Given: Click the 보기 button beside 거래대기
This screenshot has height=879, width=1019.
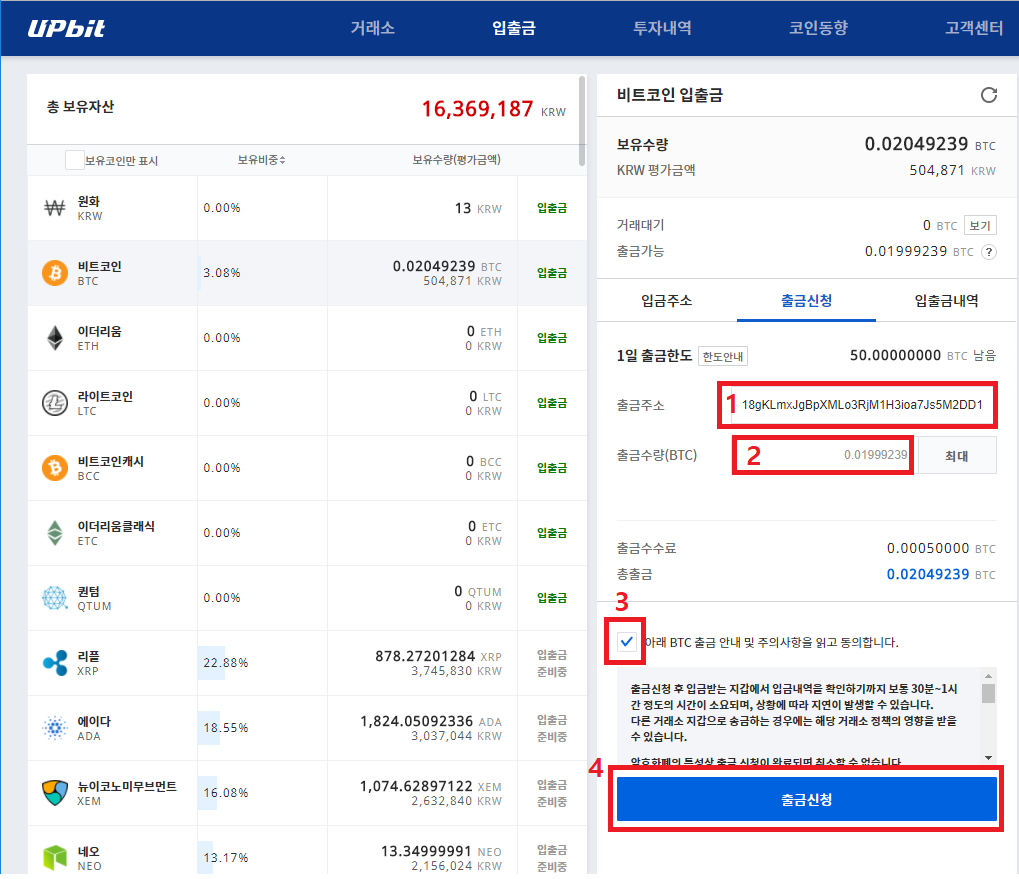Looking at the screenshot, I should click(x=980, y=225).
